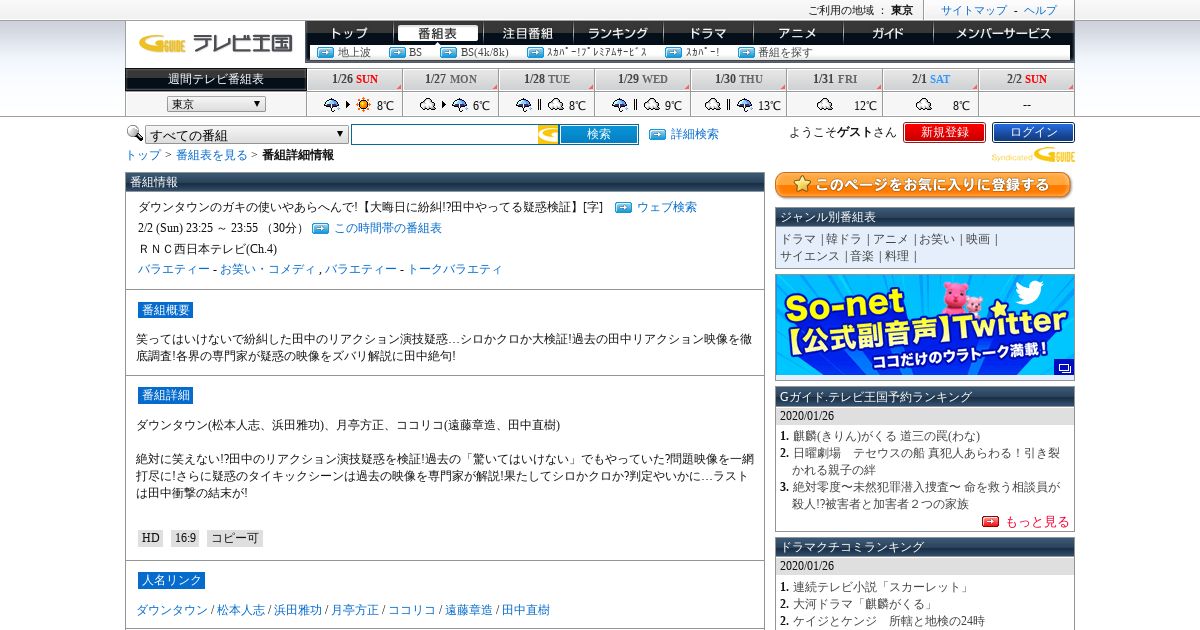Click the コピー可 tag
The image size is (1200, 630).
click(235, 538)
